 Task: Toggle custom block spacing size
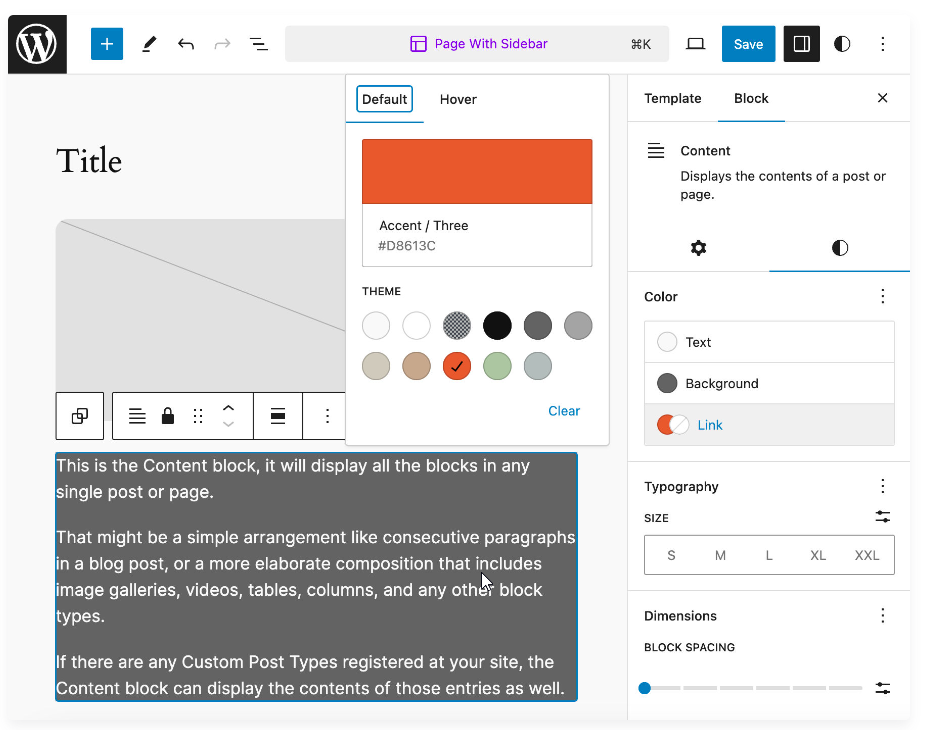point(883,688)
